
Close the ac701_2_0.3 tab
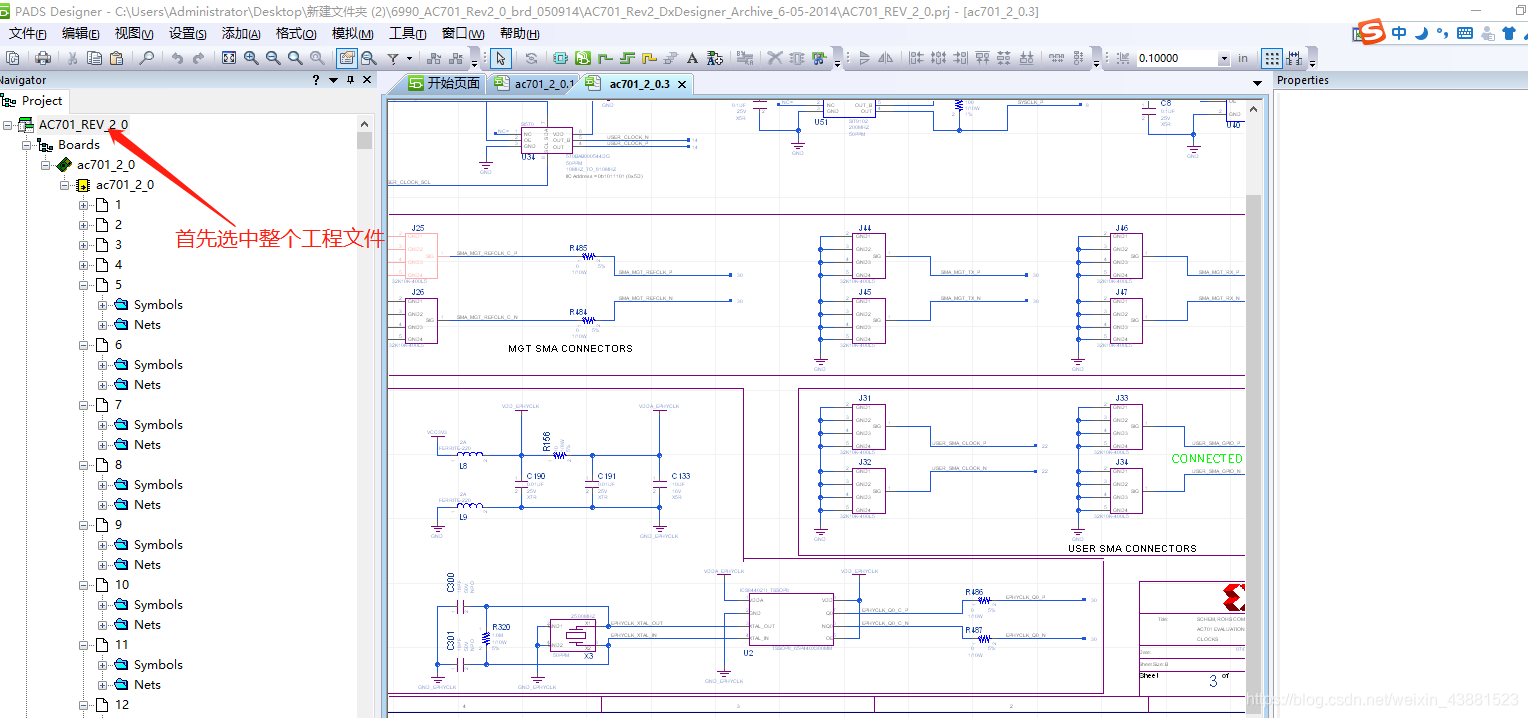[682, 84]
